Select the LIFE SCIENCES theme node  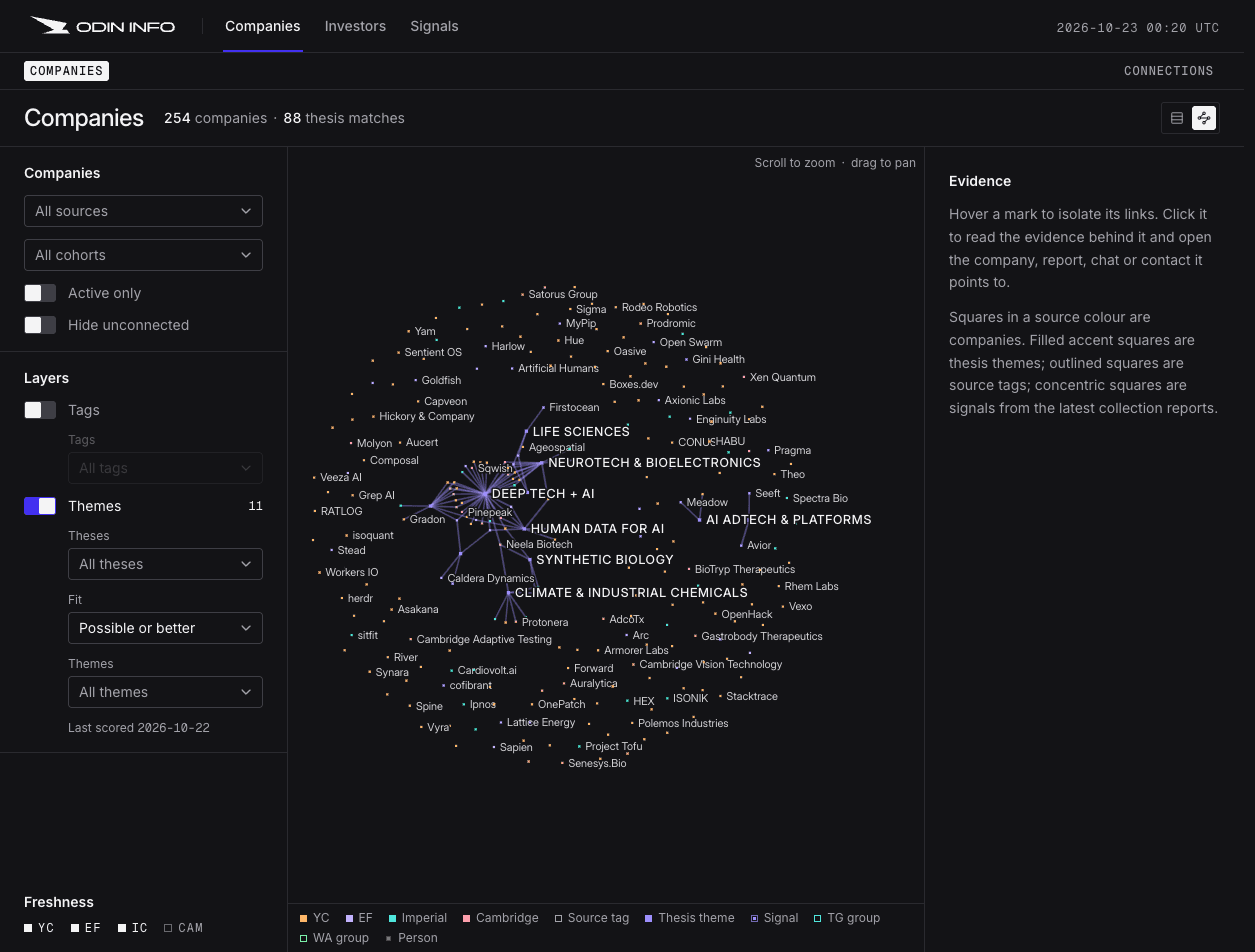coord(526,432)
